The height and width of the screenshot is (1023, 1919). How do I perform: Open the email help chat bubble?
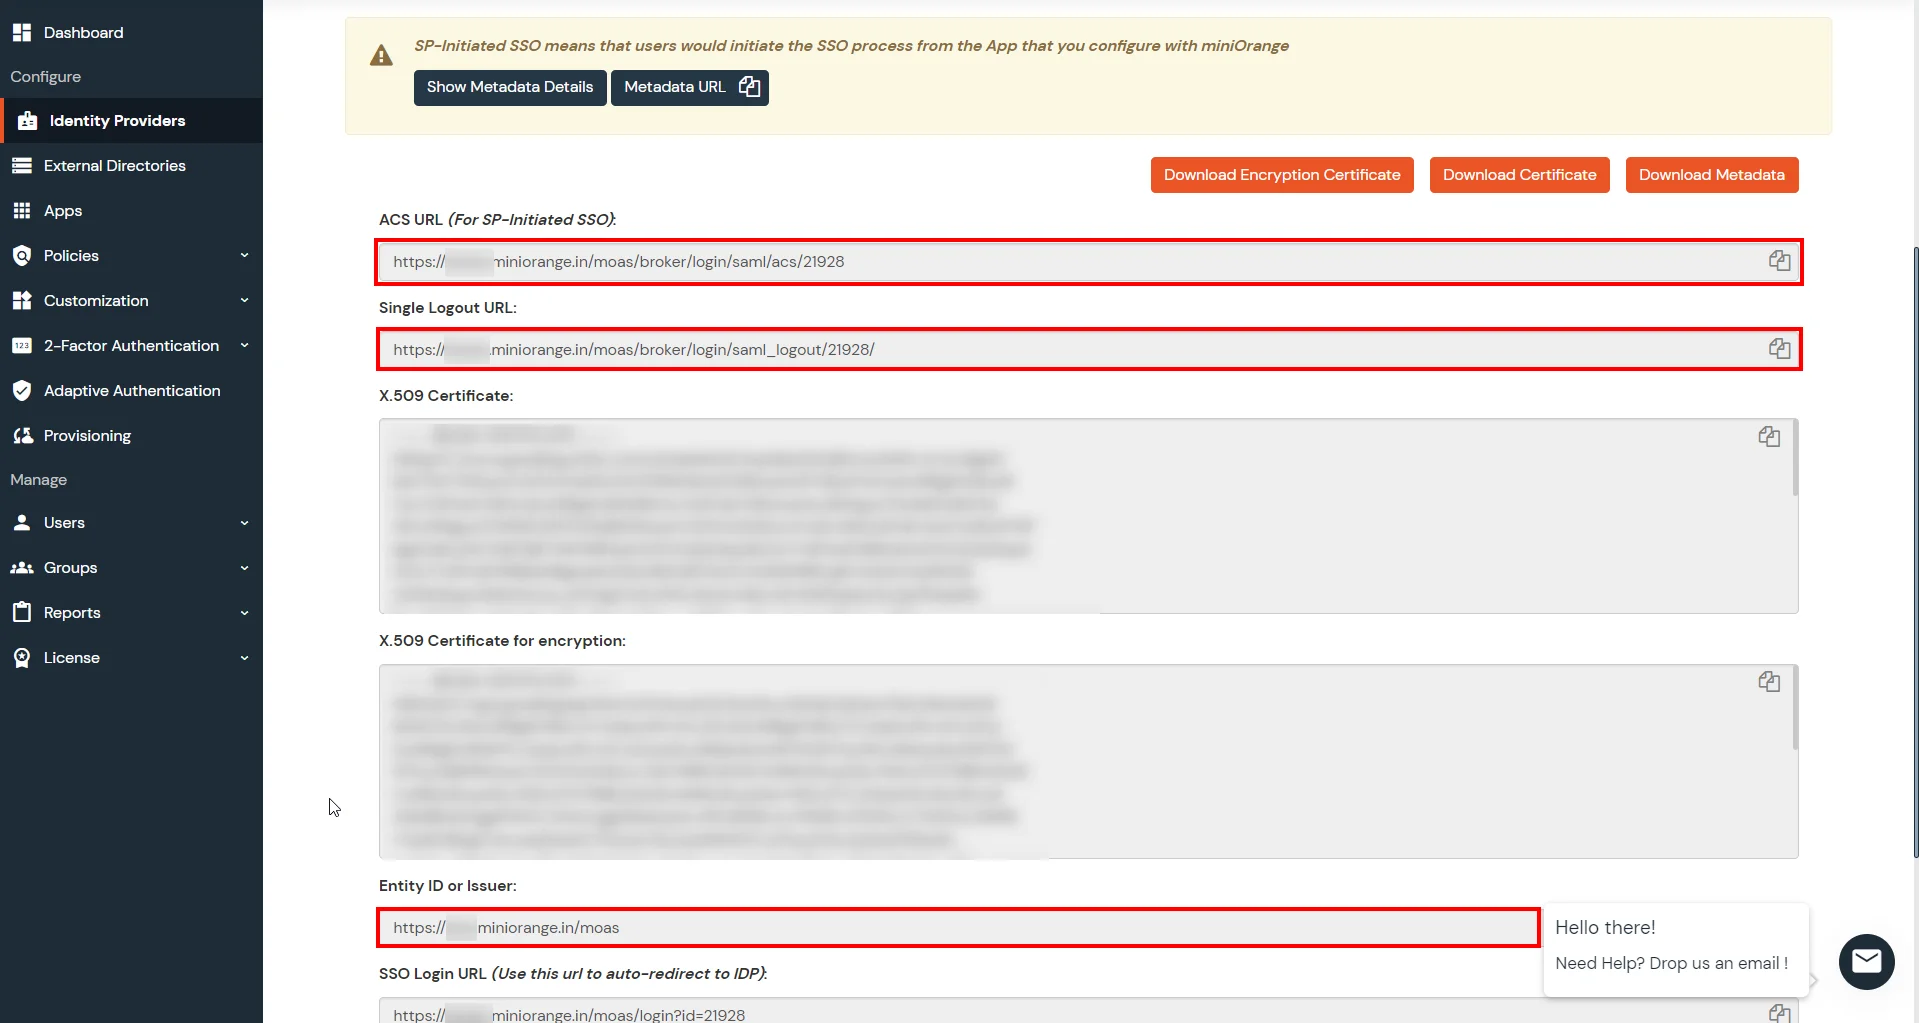point(1866,962)
